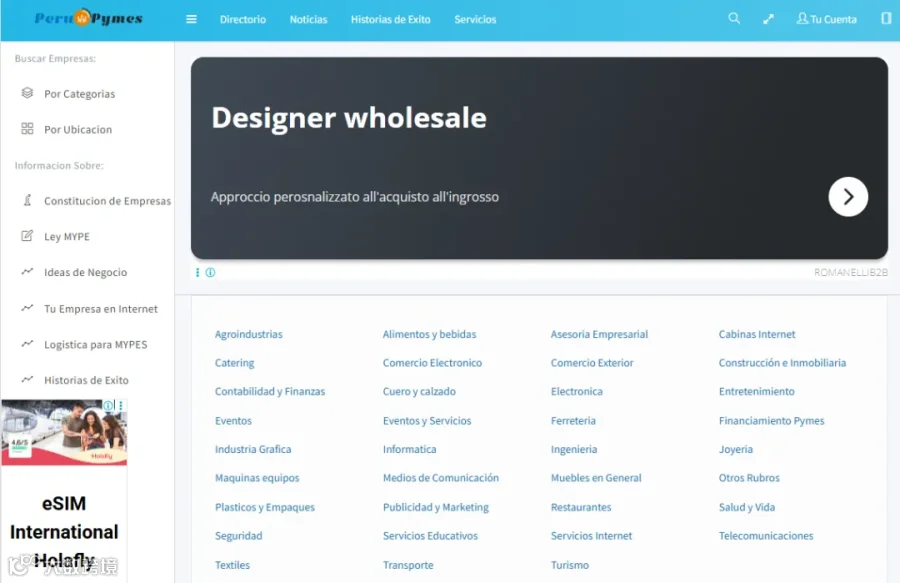The width and height of the screenshot is (900, 583).
Task: Click the search magnifier icon
Action: [x=734, y=18]
